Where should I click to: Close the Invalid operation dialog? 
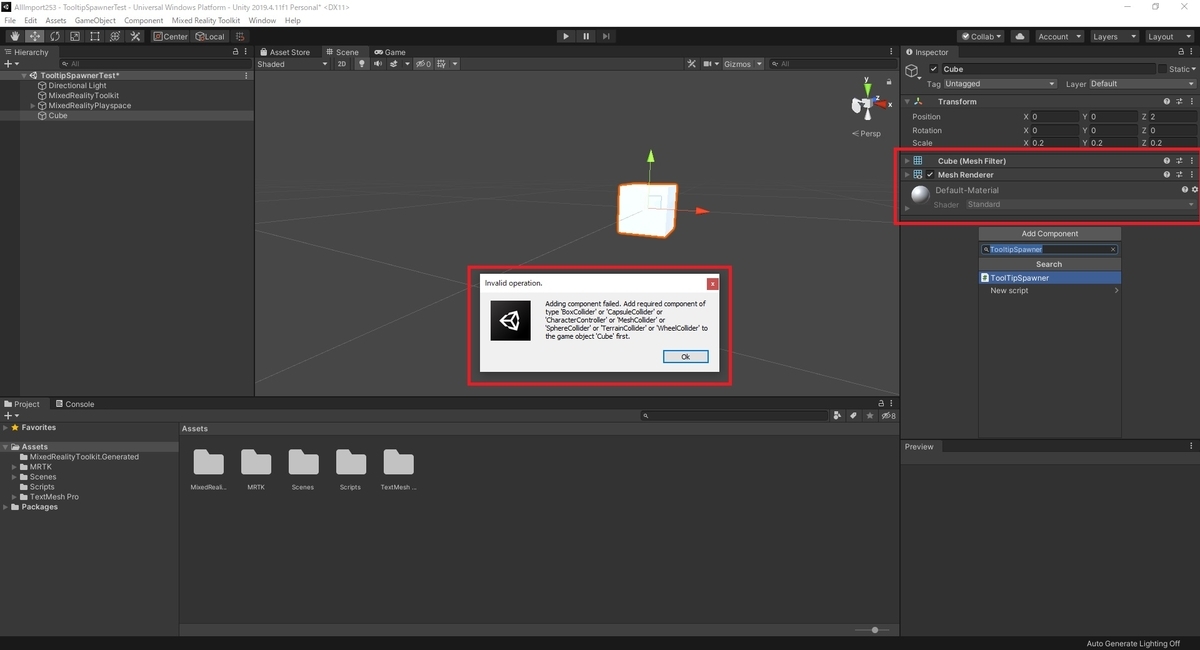[x=712, y=283]
